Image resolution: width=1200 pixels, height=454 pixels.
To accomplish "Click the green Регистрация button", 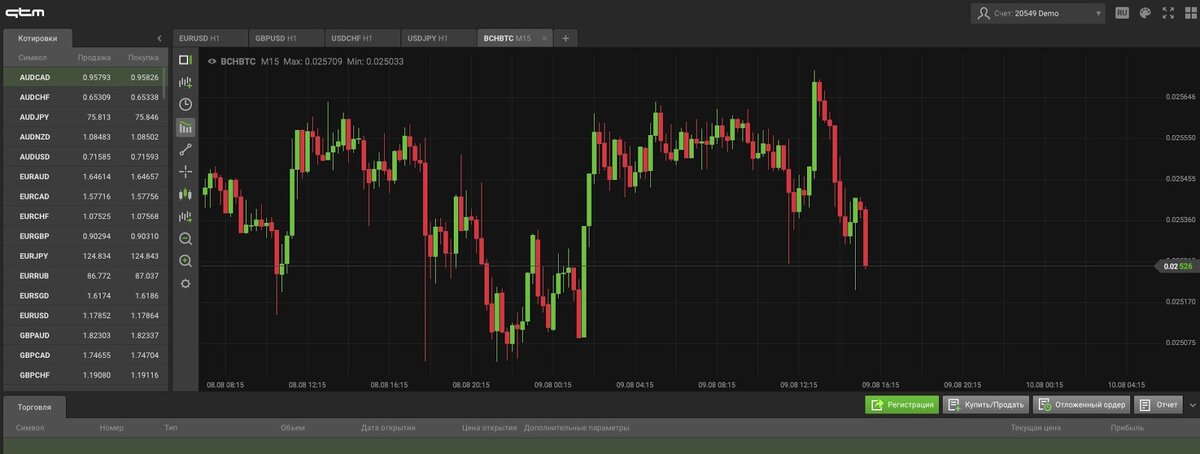I will pyautogui.click(x=902, y=405).
